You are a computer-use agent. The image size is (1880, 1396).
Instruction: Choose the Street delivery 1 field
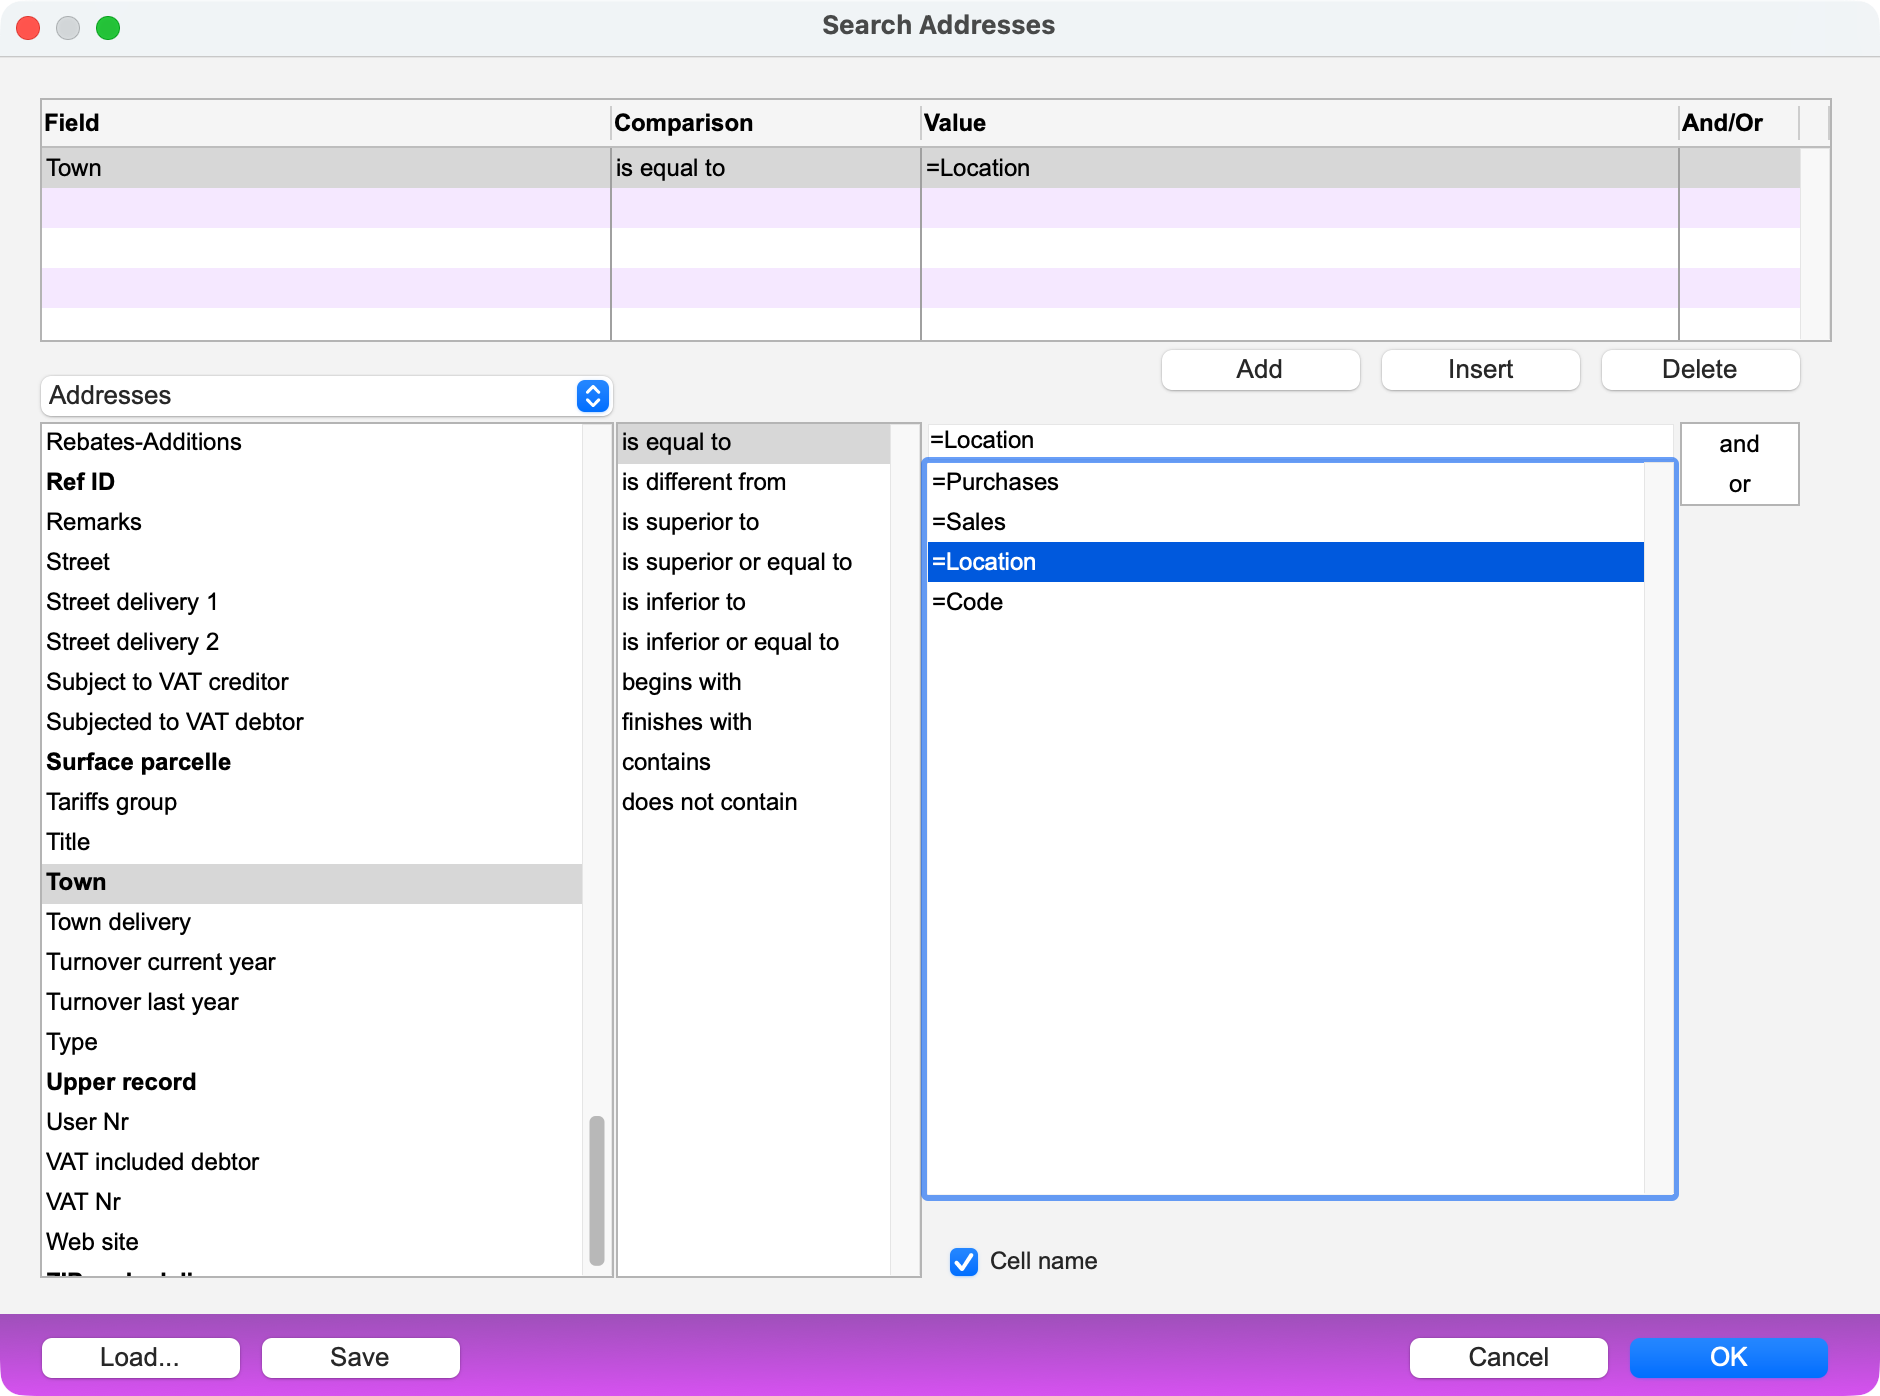tap(132, 602)
